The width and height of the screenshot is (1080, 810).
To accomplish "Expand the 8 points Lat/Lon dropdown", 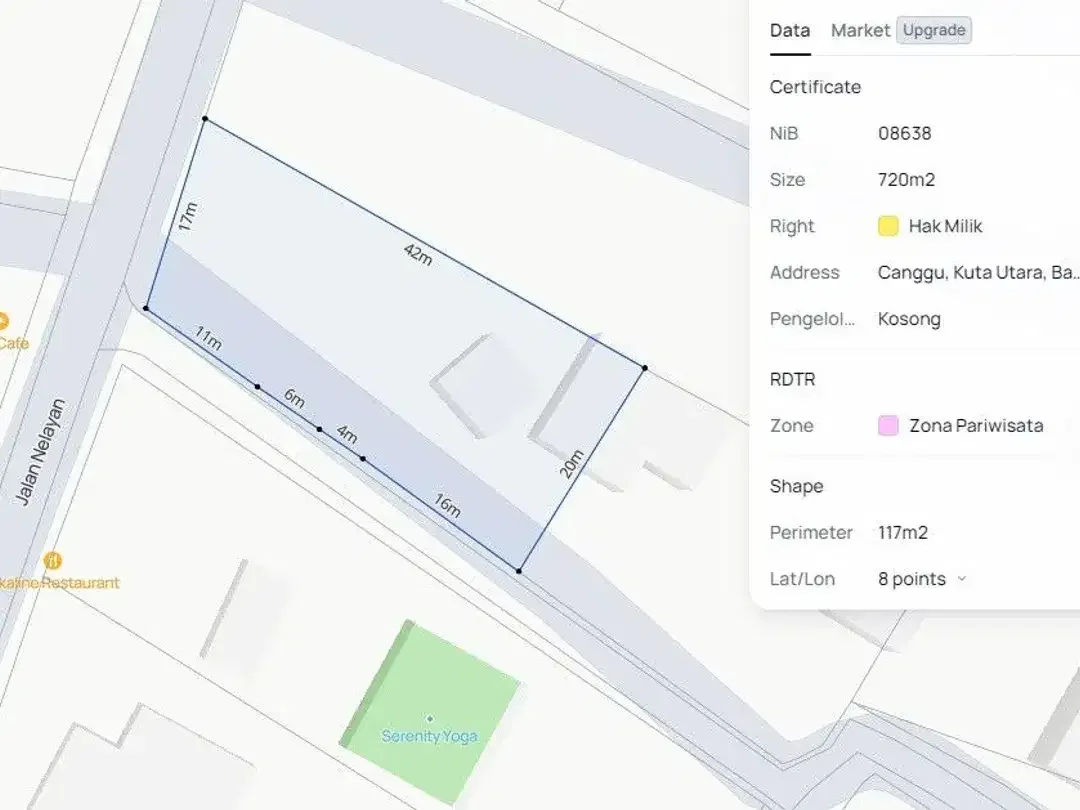I will coord(922,579).
